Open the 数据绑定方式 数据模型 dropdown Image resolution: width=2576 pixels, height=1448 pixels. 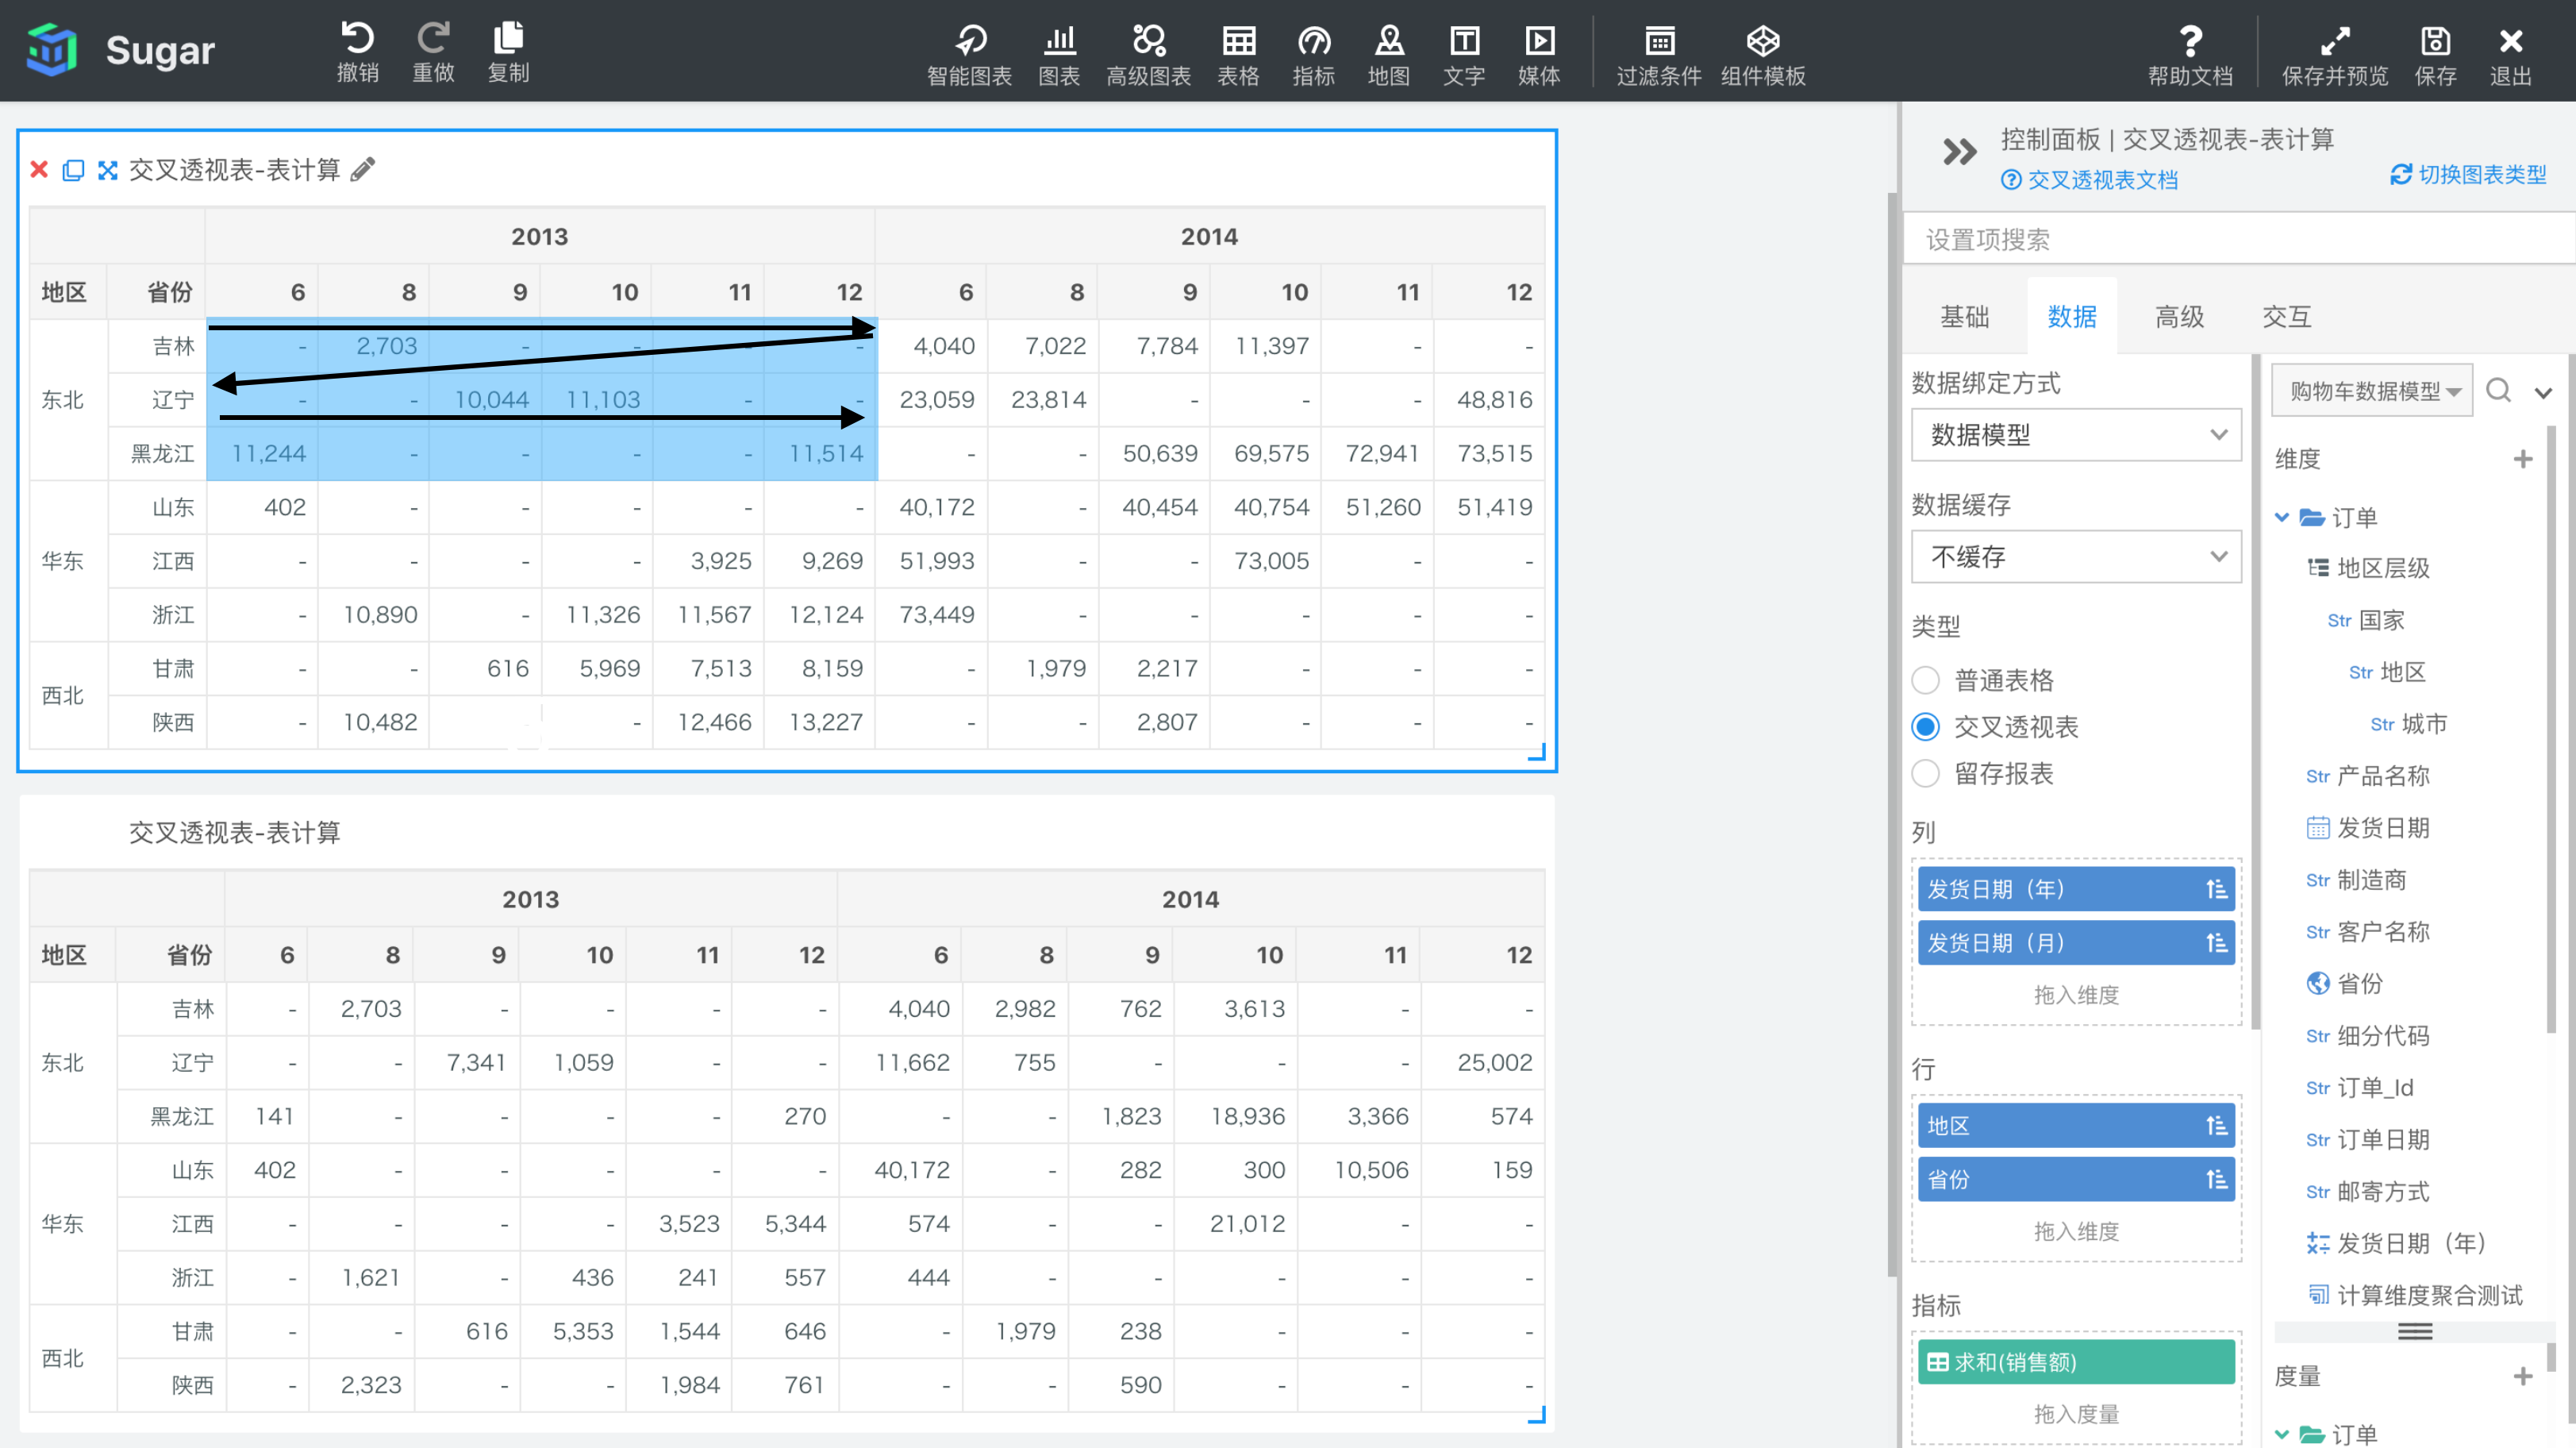(2076, 435)
